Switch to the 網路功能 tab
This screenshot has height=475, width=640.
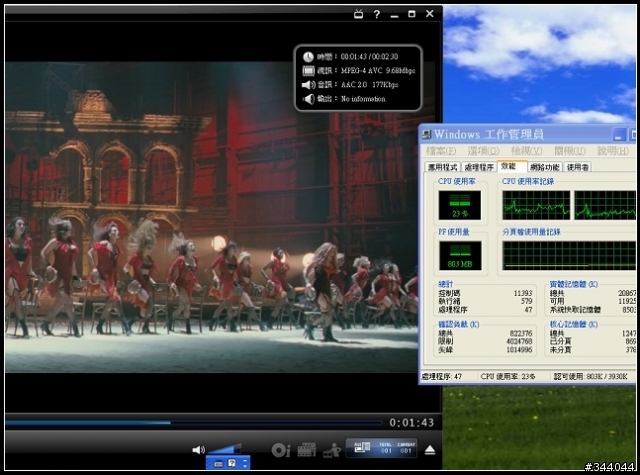[x=545, y=167]
